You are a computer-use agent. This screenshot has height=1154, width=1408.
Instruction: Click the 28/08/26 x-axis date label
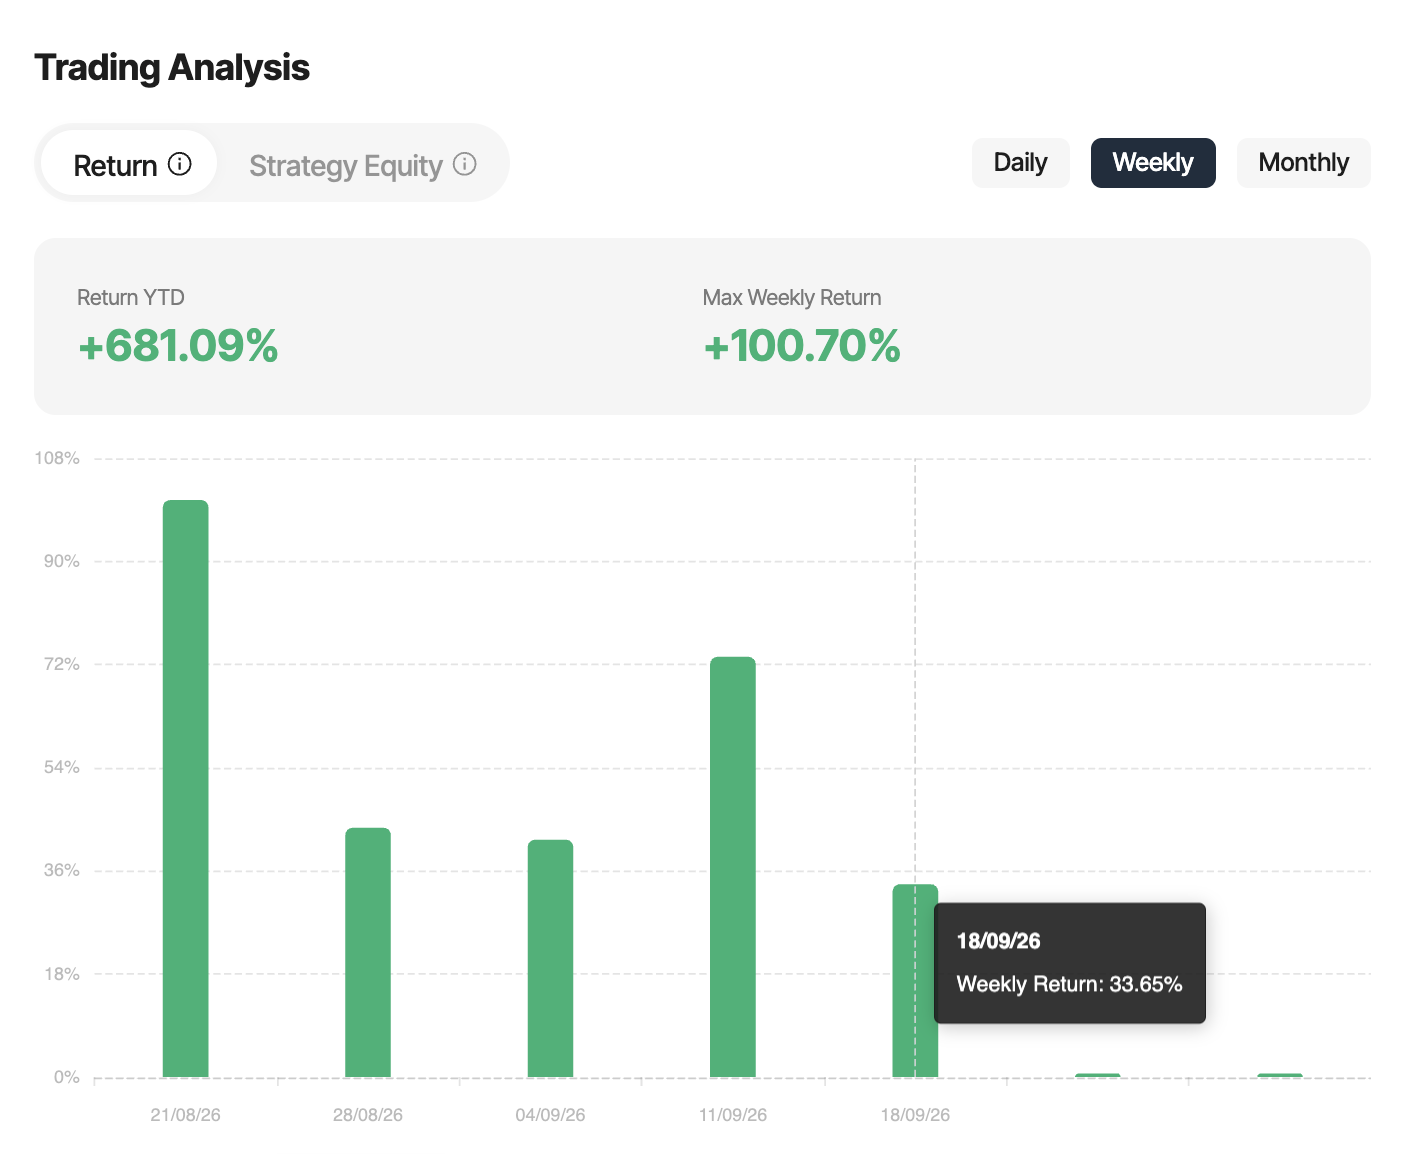coord(368,1115)
